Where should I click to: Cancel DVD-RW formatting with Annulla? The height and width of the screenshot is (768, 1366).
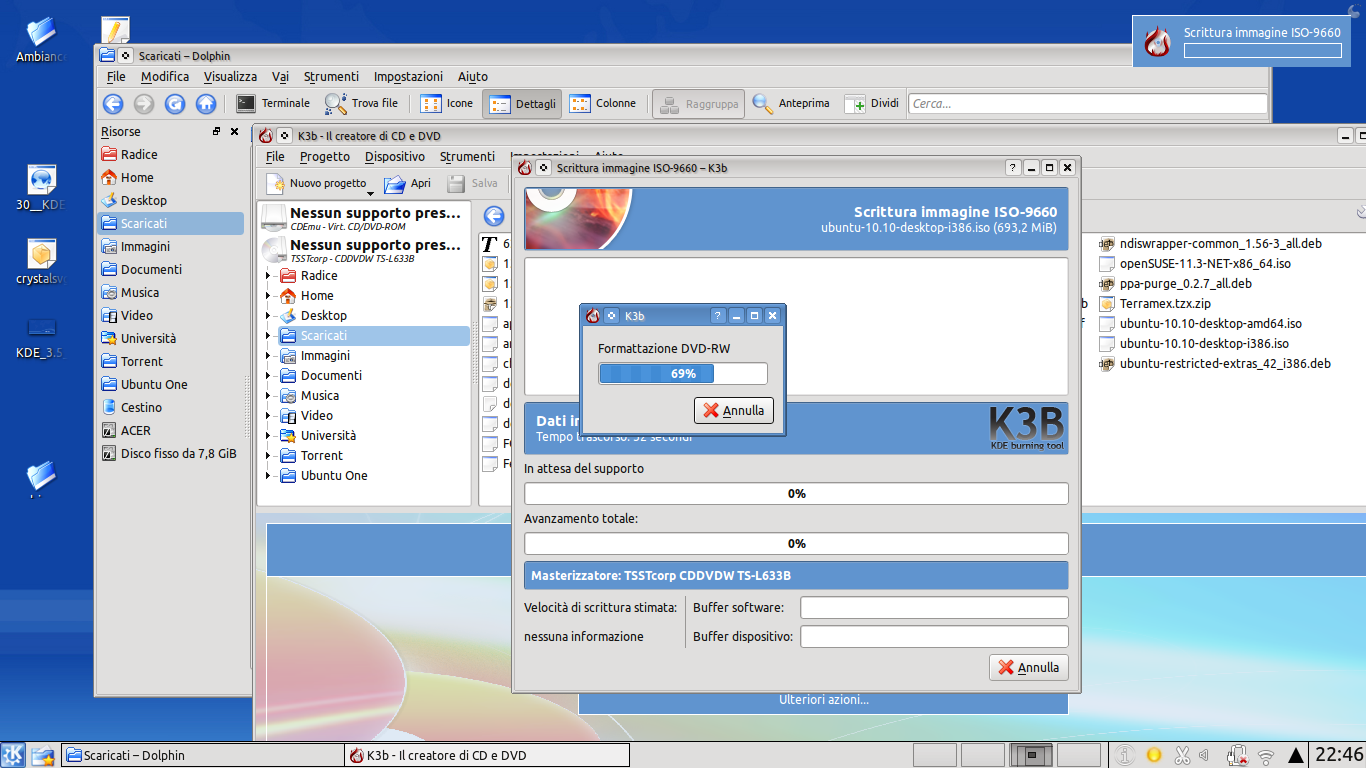tap(734, 410)
